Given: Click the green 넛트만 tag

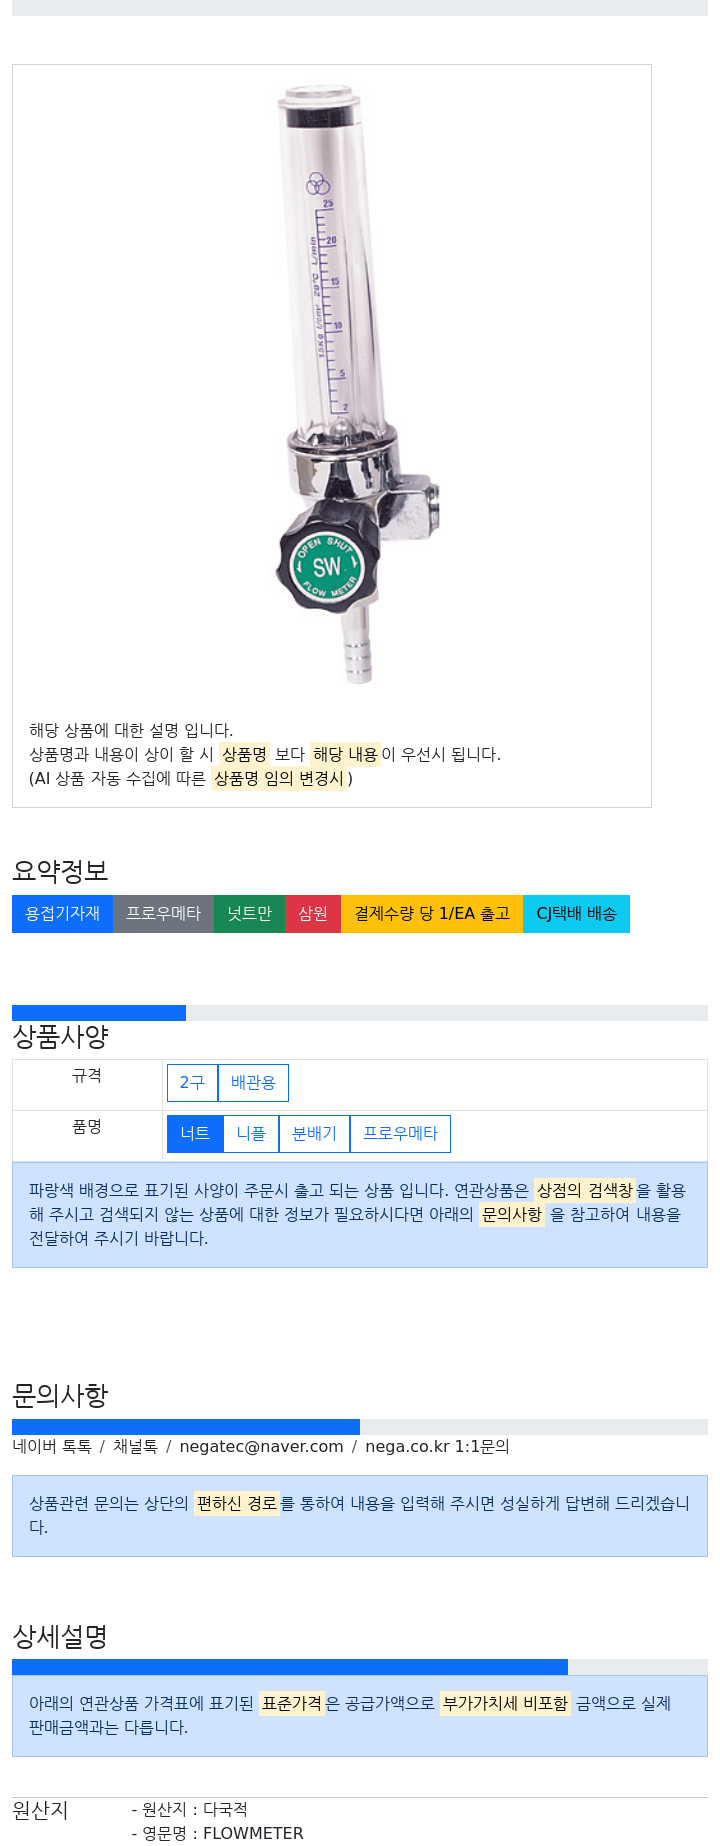Looking at the screenshot, I should pos(249,913).
